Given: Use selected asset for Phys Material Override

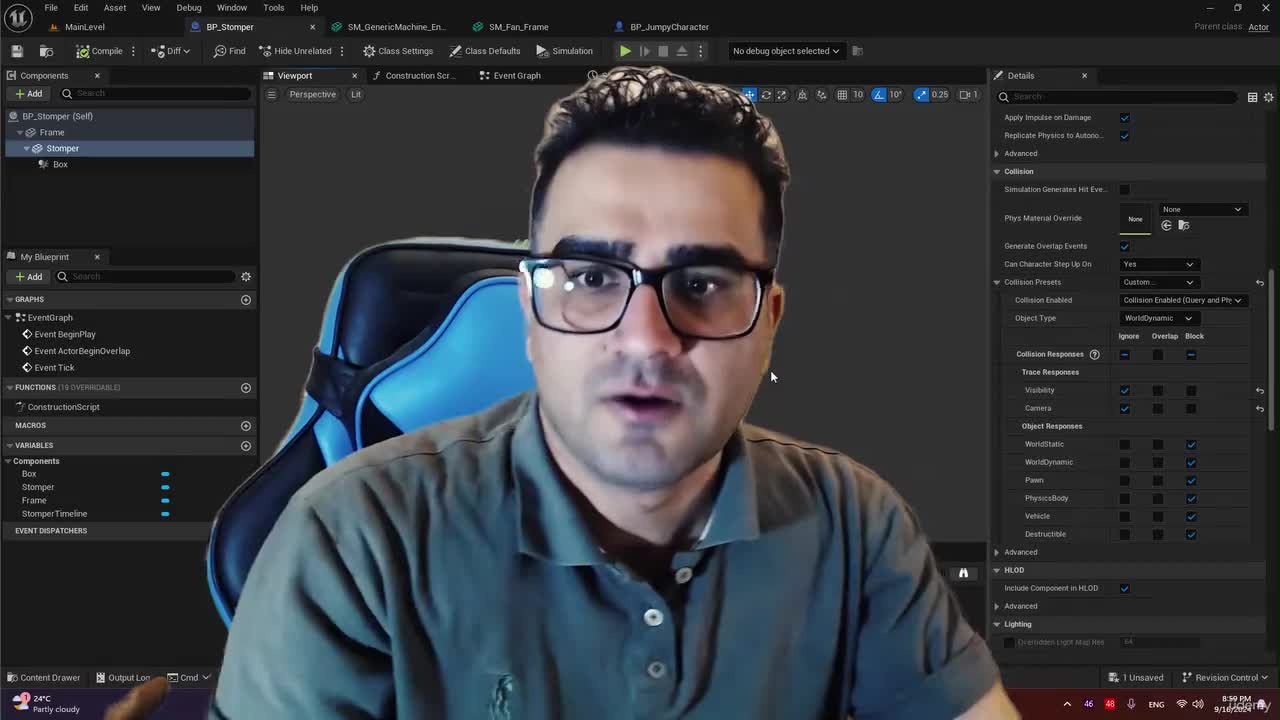Looking at the screenshot, I should pyautogui.click(x=1166, y=226).
